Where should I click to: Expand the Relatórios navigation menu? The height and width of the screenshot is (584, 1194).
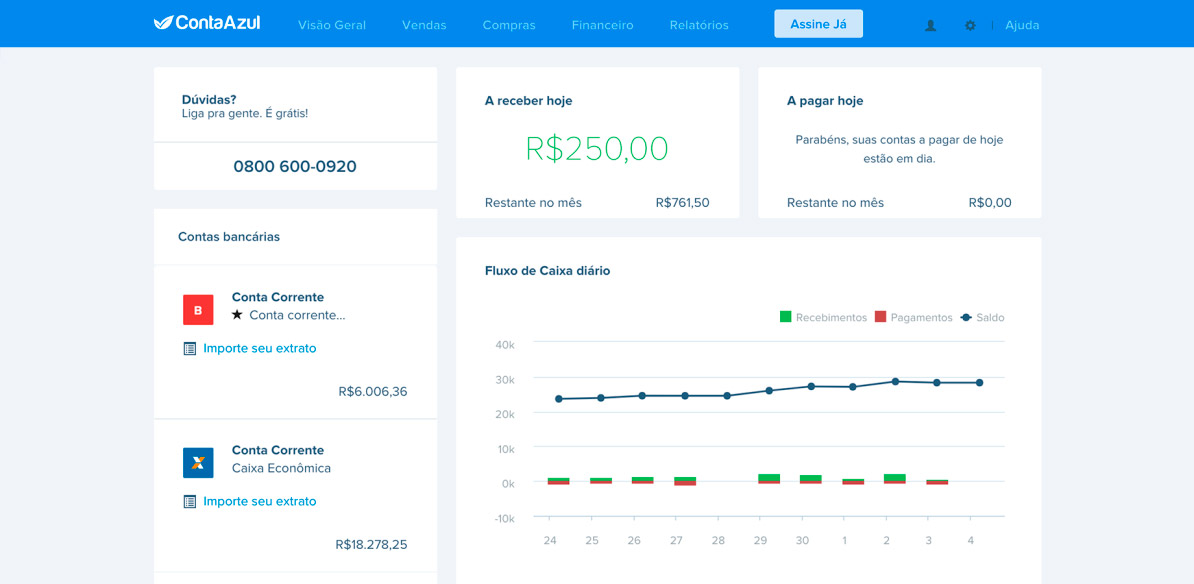point(699,25)
